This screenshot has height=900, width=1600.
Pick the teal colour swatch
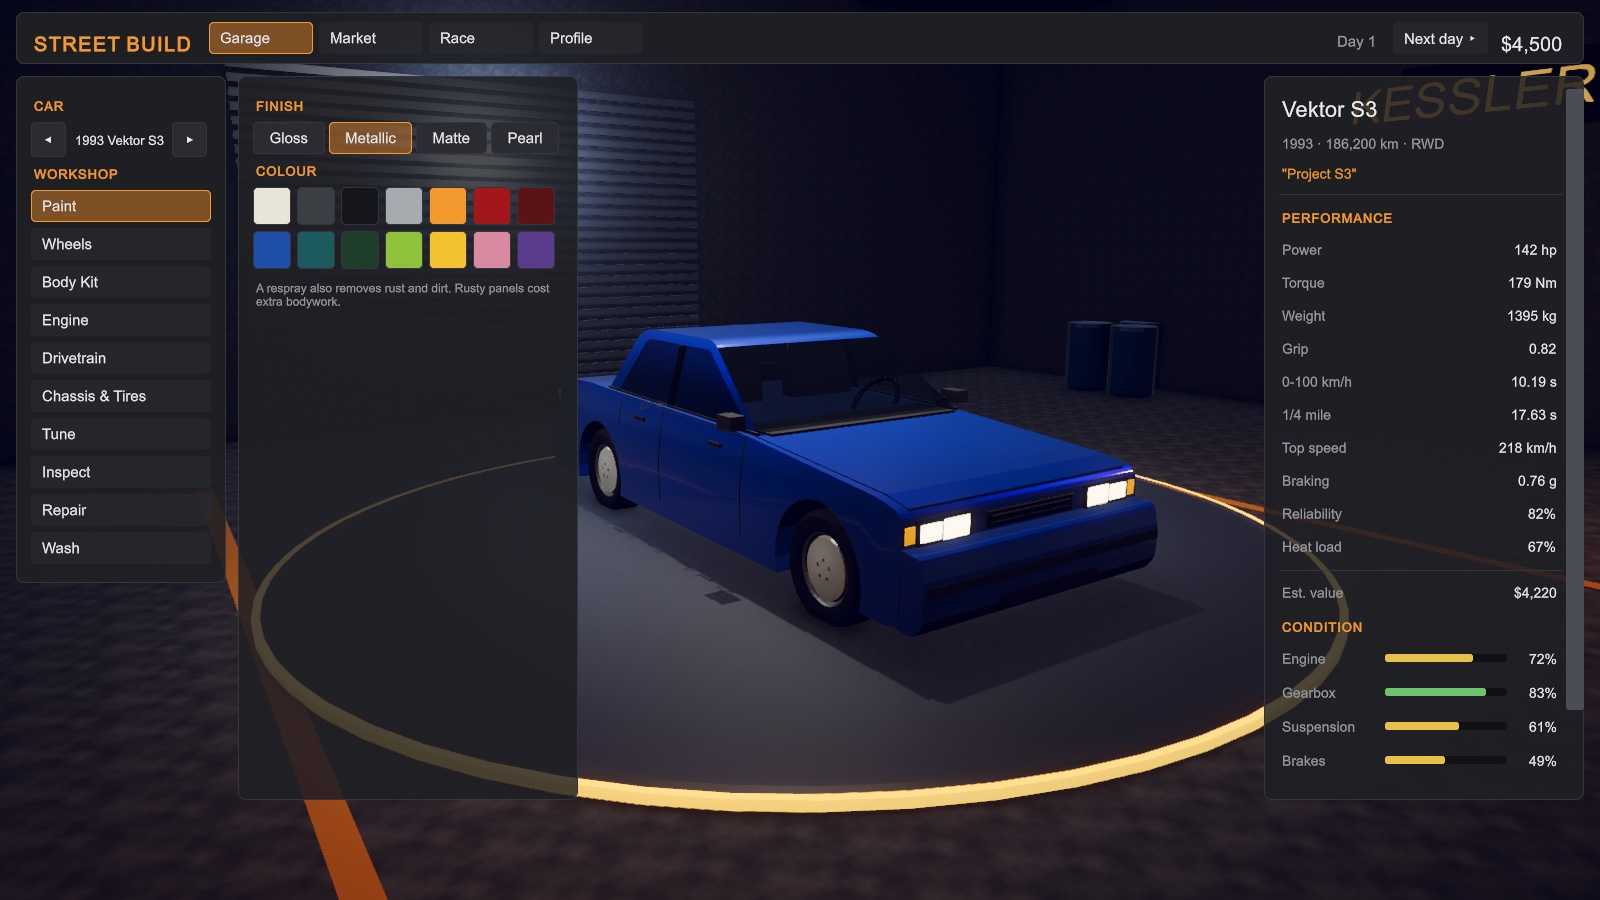316,250
